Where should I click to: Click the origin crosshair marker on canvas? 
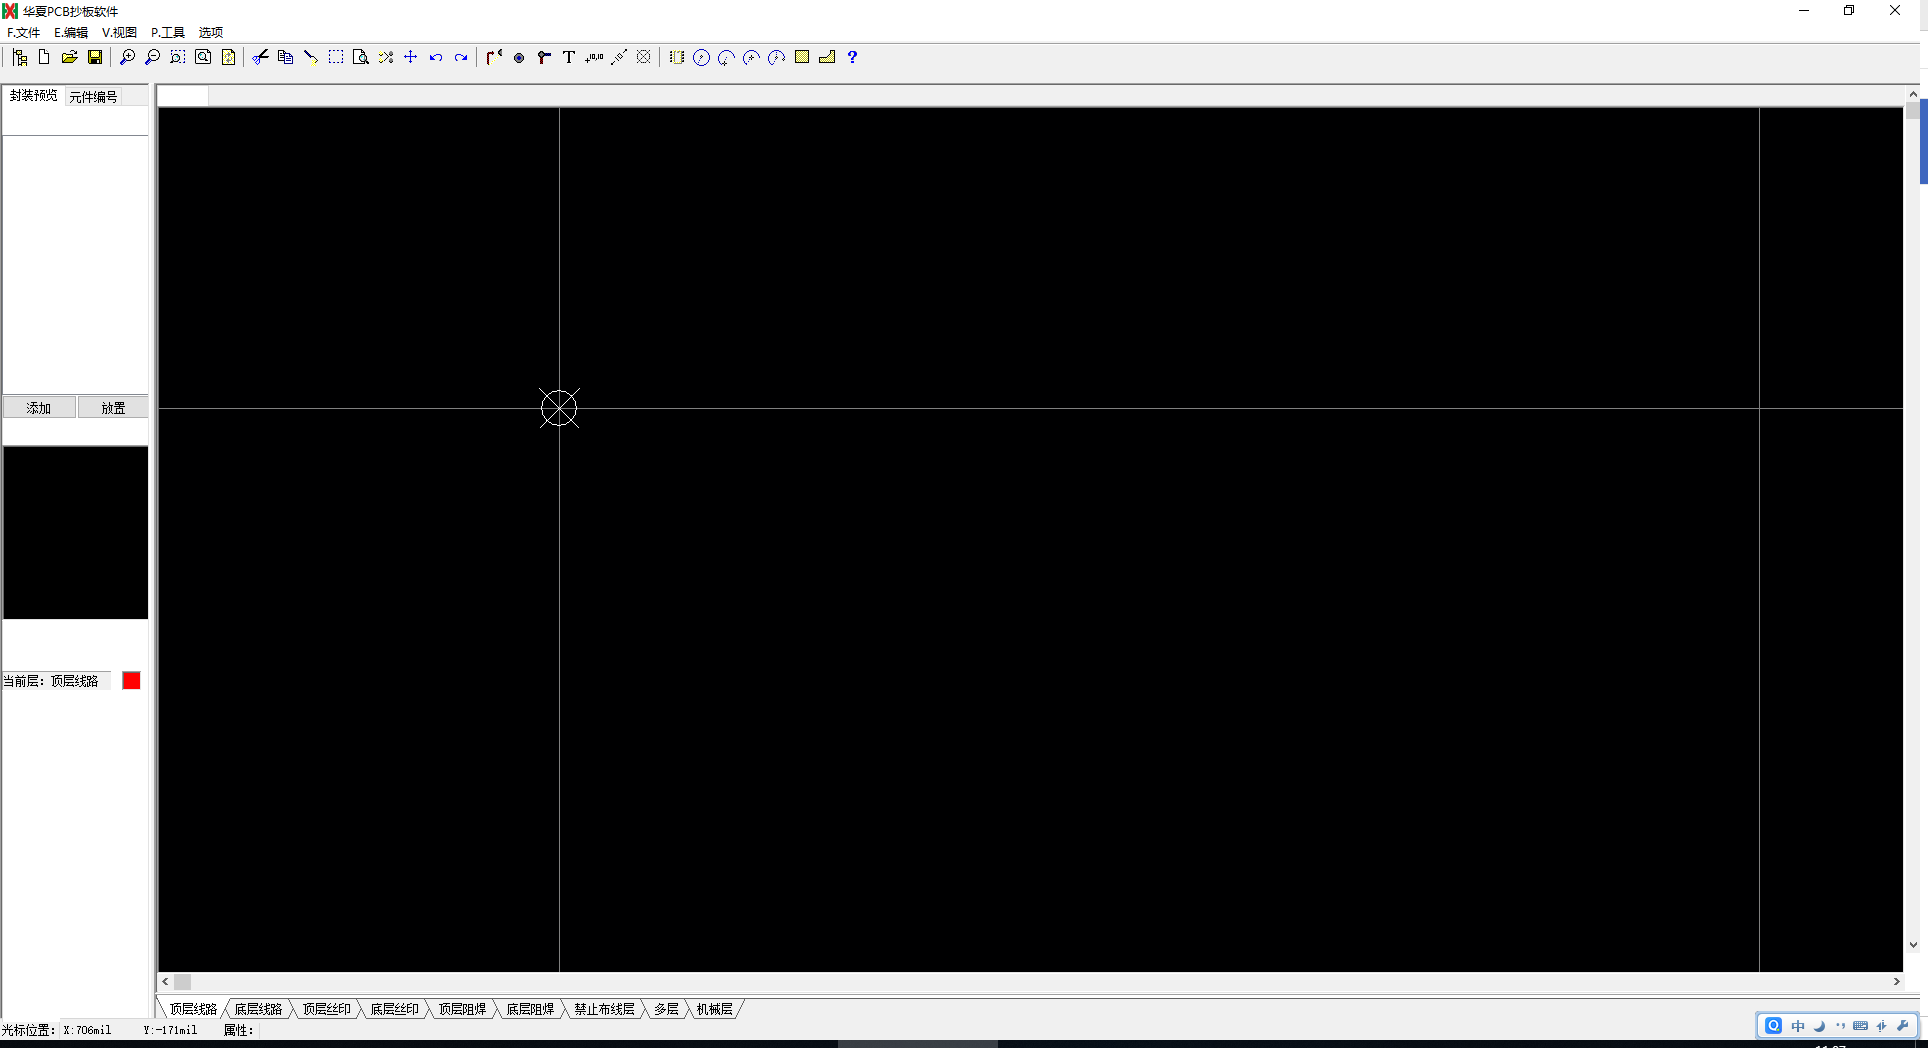point(559,408)
